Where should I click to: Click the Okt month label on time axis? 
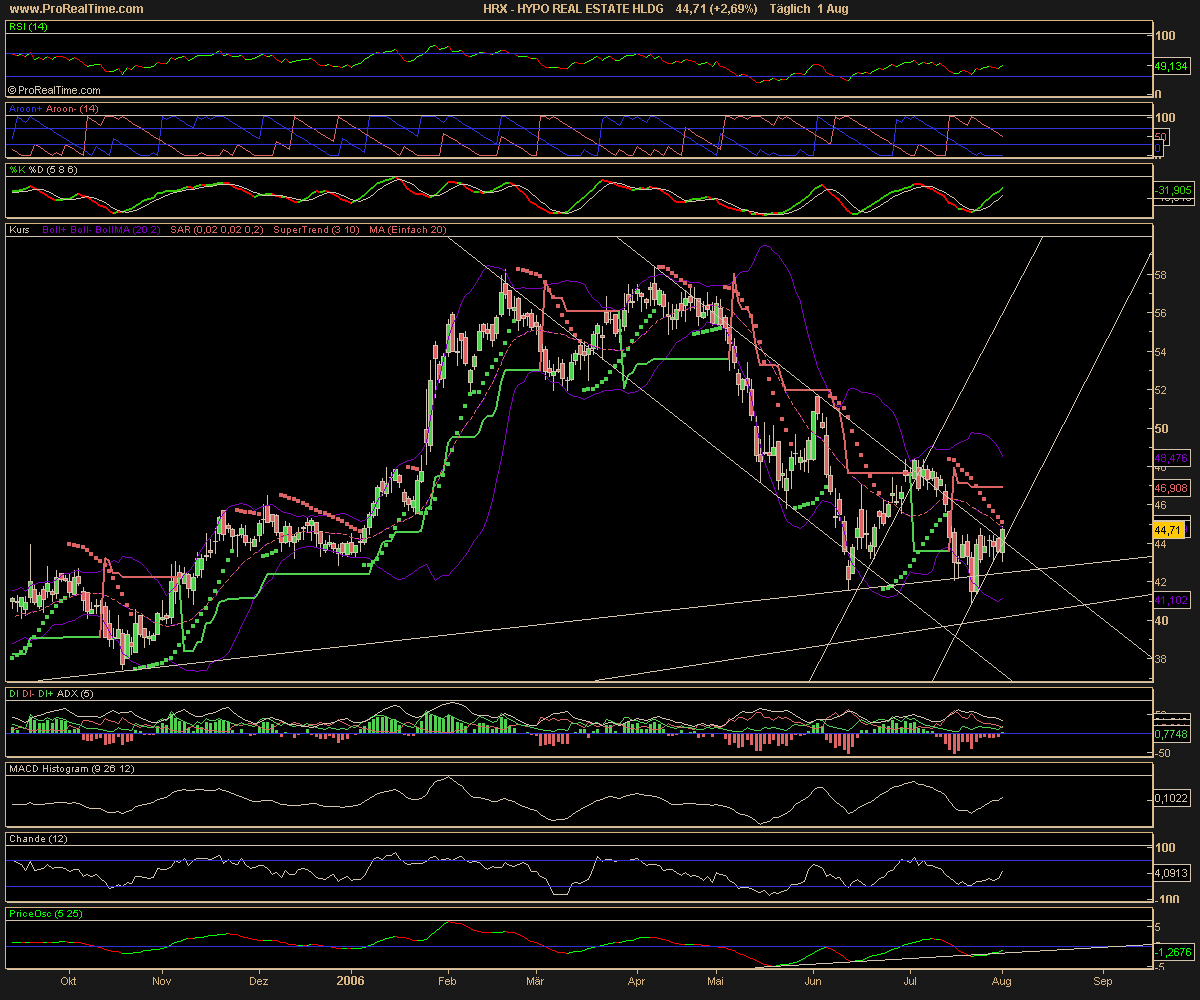point(68,982)
